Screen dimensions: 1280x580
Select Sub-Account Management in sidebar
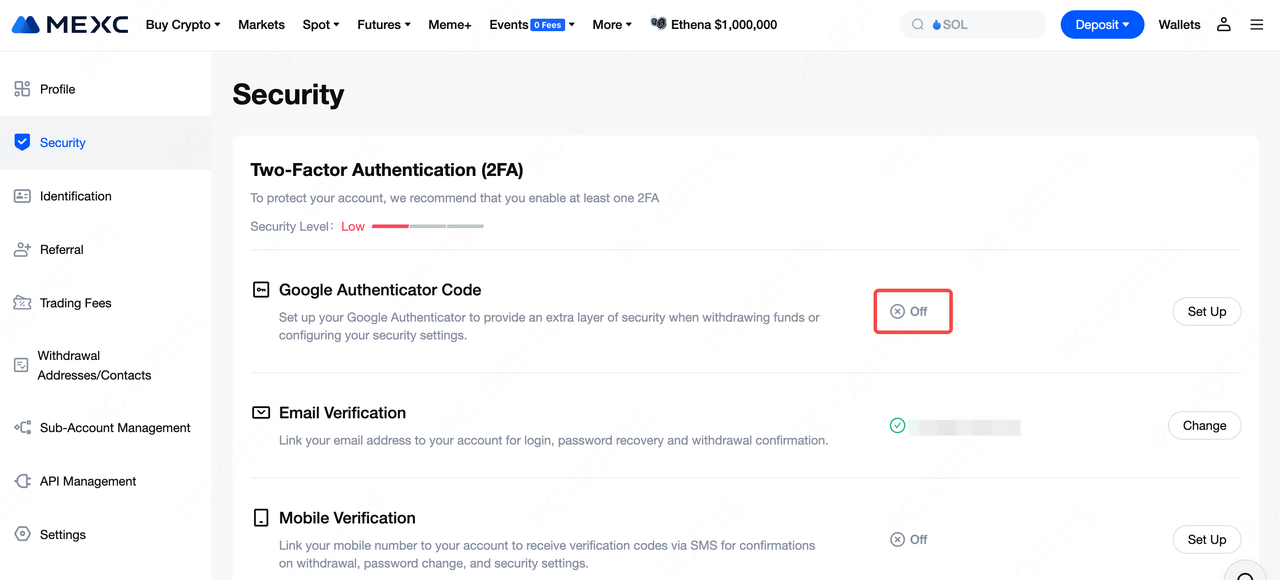pos(115,428)
